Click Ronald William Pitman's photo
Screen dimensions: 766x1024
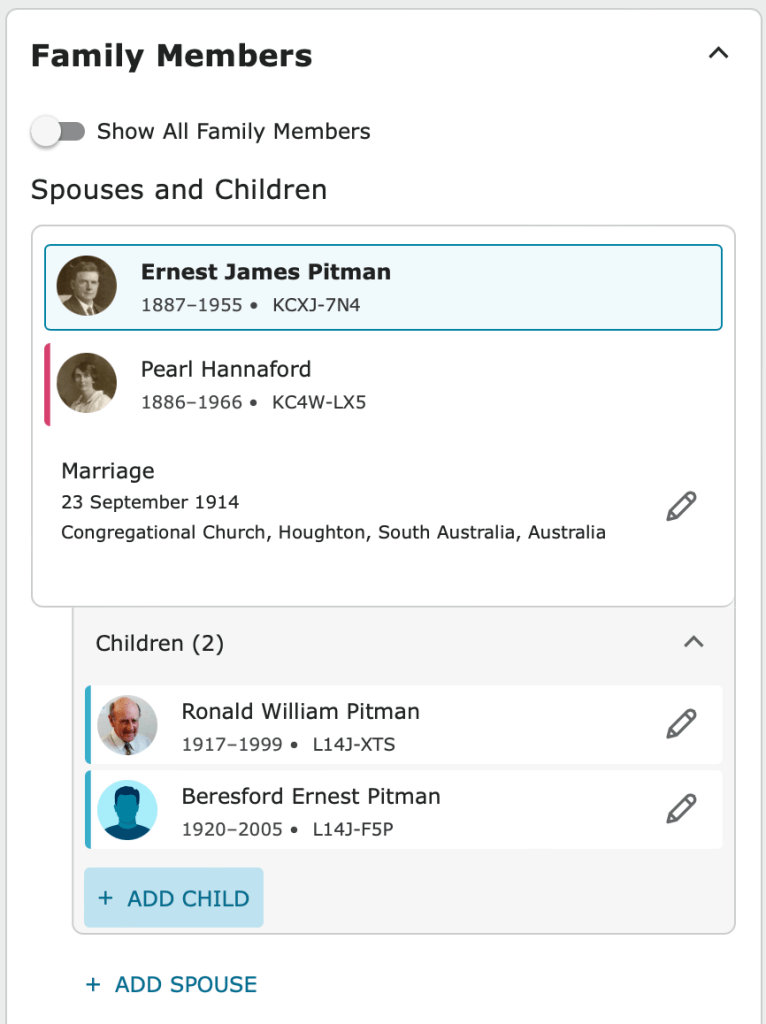[x=128, y=725]
